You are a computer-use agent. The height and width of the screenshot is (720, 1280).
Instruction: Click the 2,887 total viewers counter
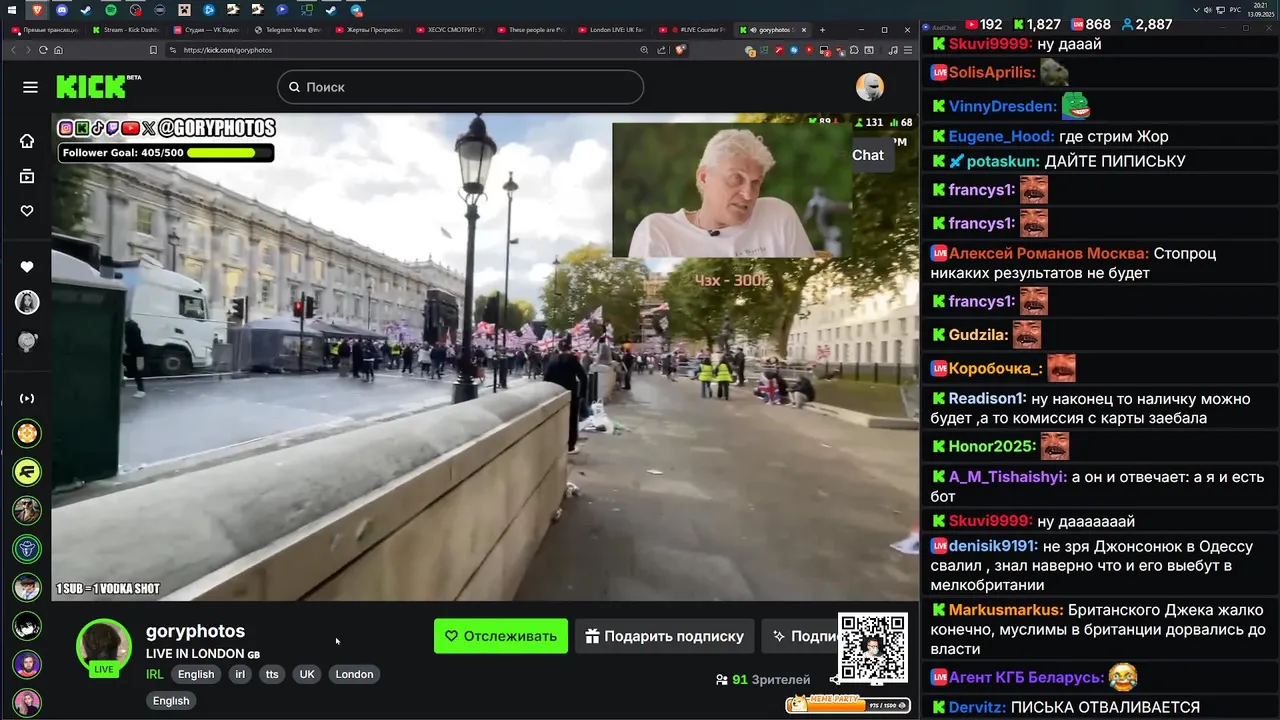1147,24
